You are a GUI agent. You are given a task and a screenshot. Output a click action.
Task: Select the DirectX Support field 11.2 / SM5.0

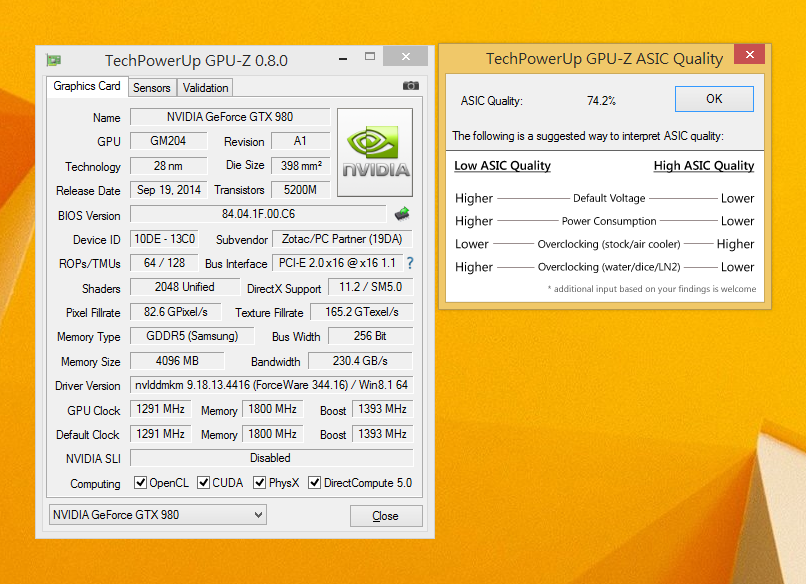point(370,287)
